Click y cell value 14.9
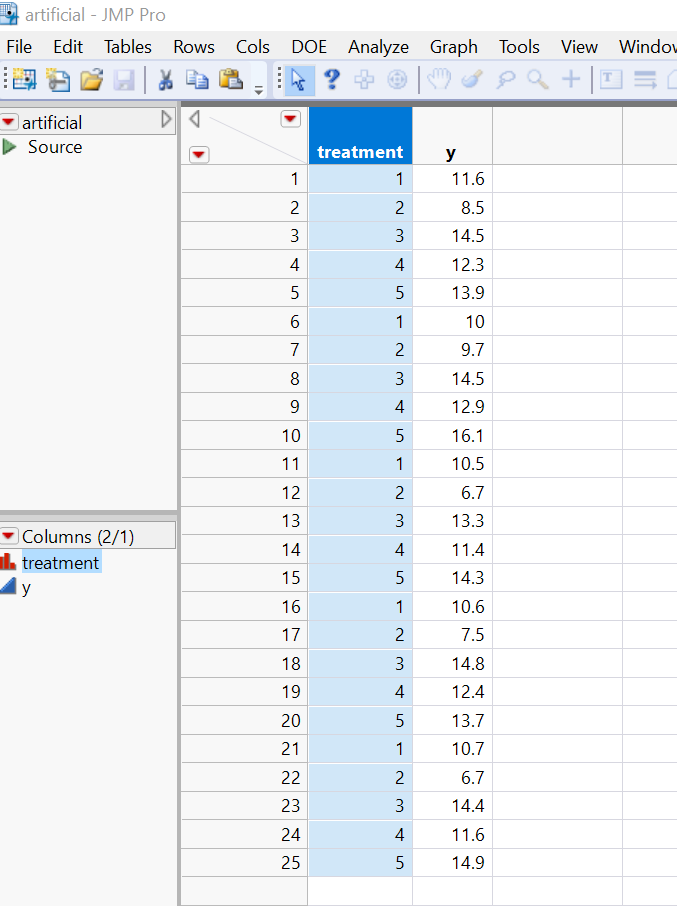The height and width of the screenshot is (906, 677). click(452, 863)
